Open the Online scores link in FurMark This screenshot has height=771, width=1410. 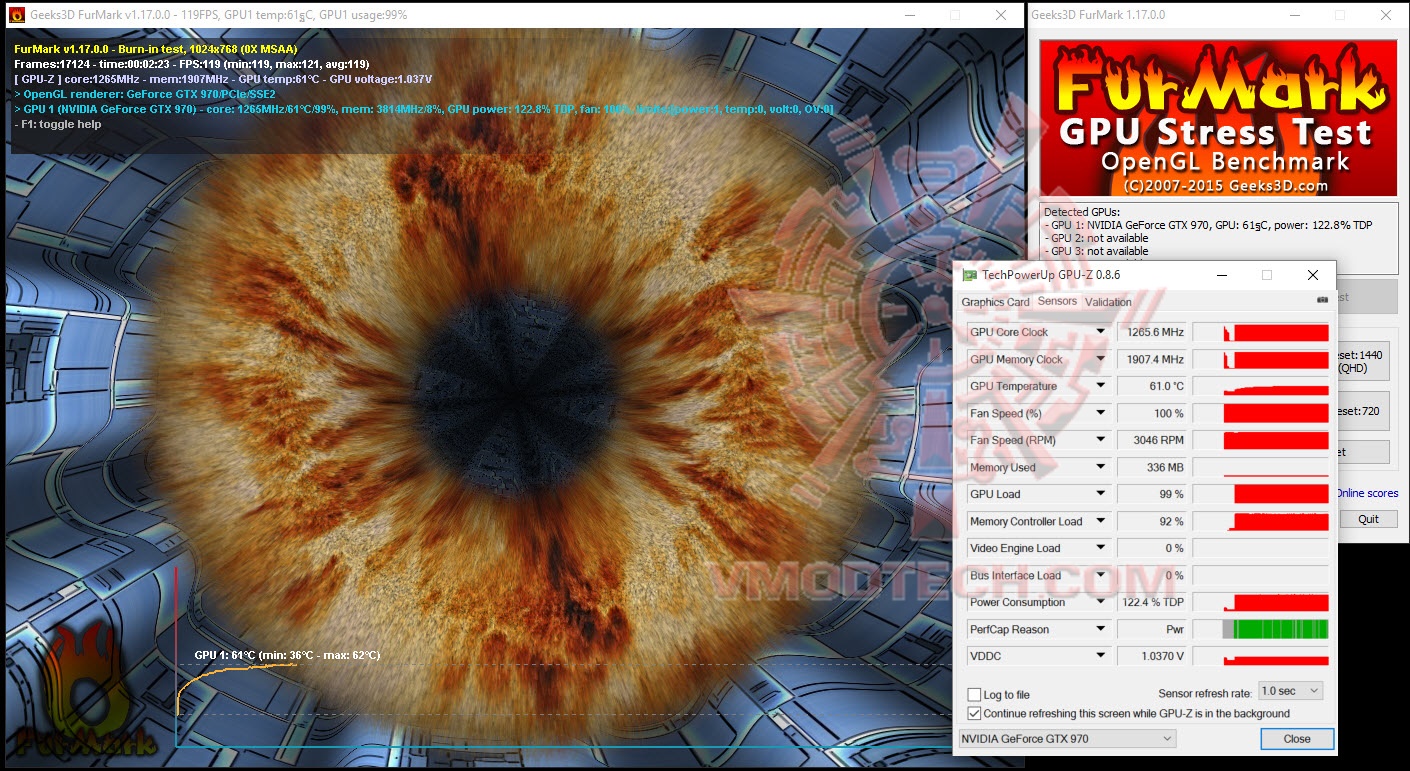click(1367, 493)
